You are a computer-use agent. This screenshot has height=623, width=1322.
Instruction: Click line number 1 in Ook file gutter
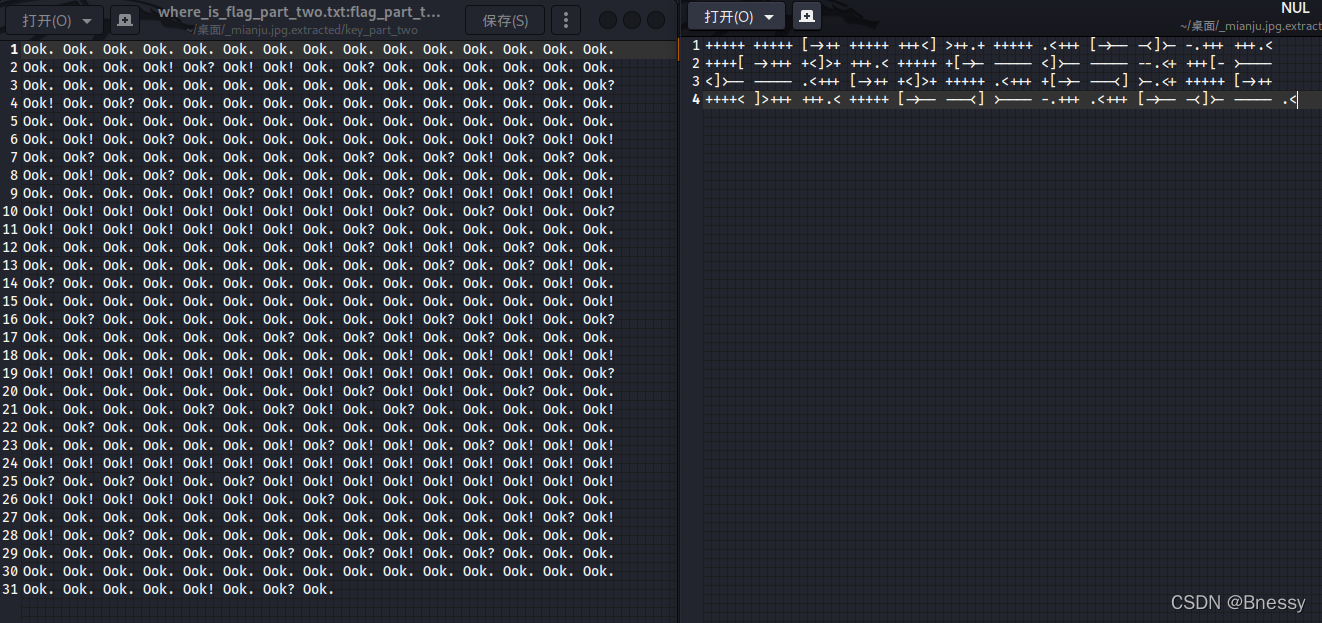tap(13, 49)
